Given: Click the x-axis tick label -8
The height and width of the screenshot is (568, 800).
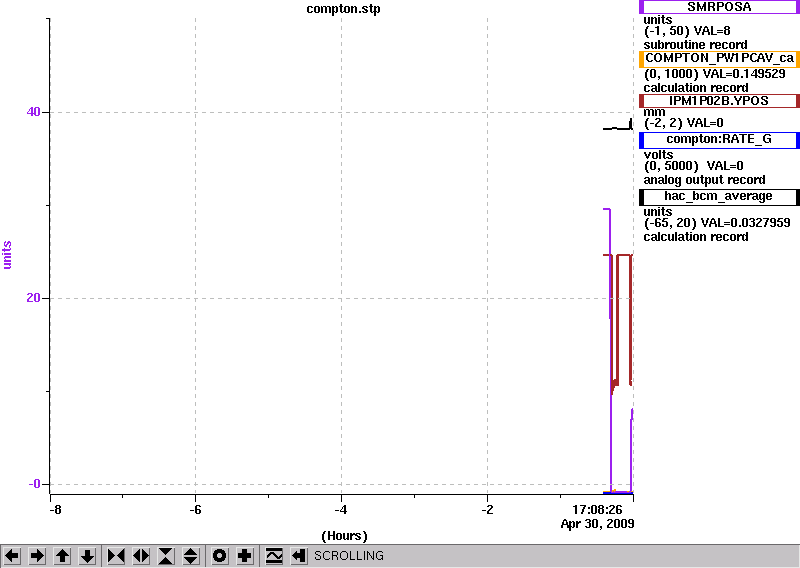Looking at the screenshot, I should pos(55,509).
